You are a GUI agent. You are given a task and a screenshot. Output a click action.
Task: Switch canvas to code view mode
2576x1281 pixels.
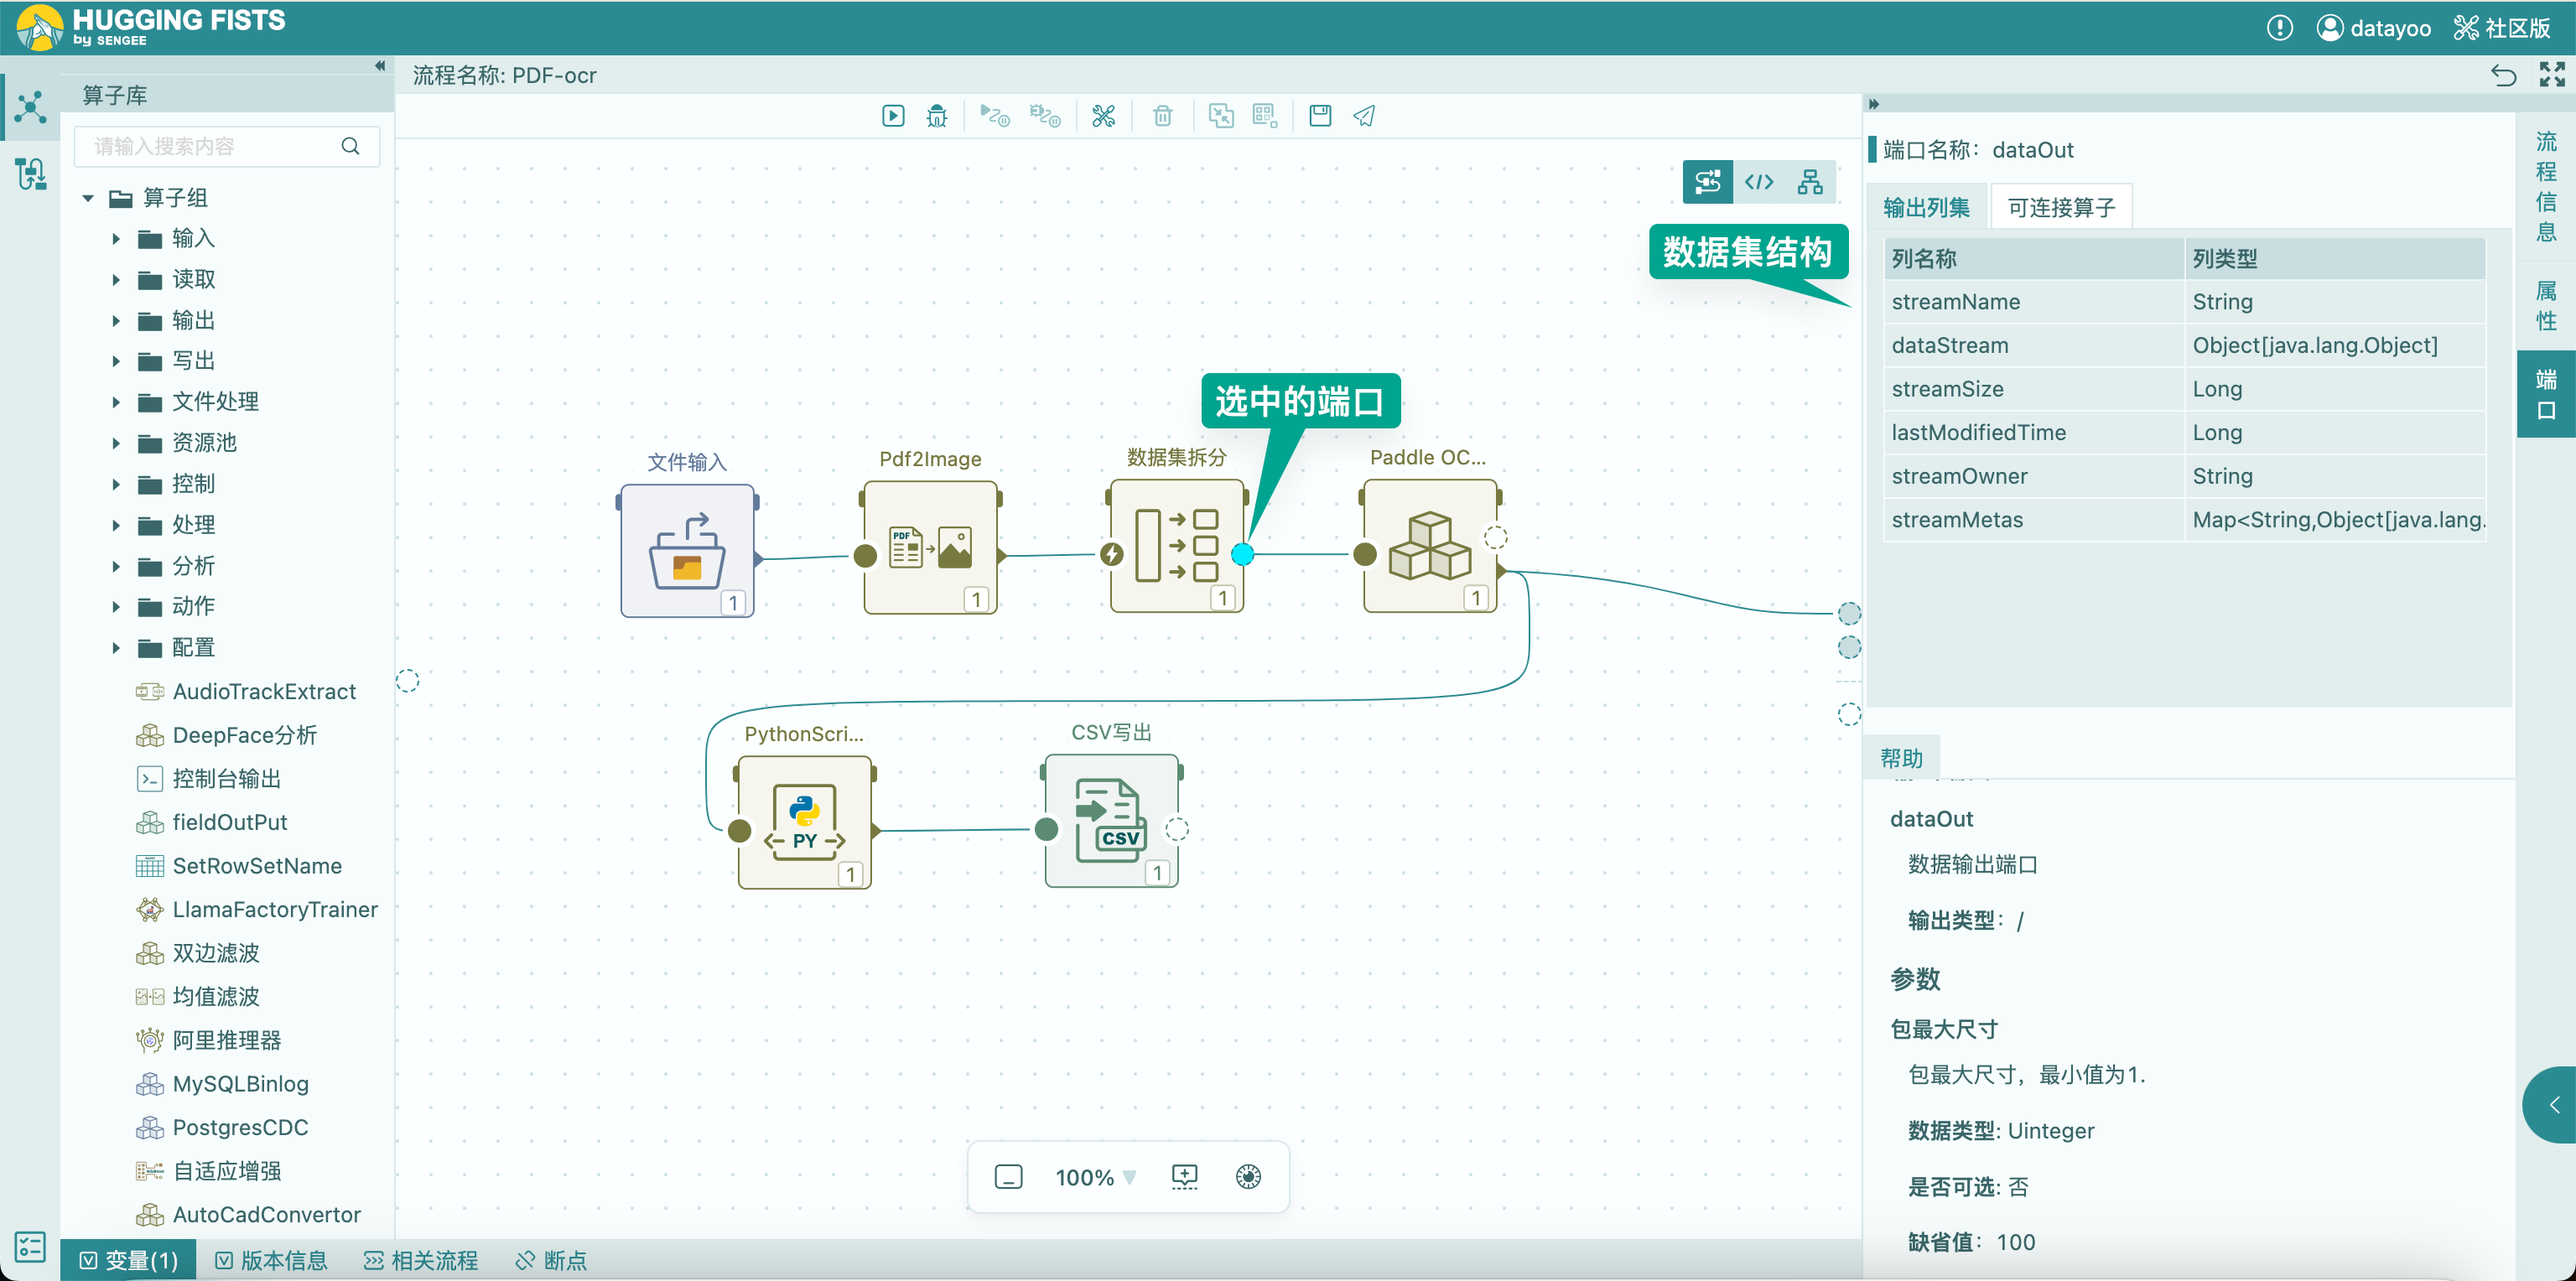[1759, 182]
